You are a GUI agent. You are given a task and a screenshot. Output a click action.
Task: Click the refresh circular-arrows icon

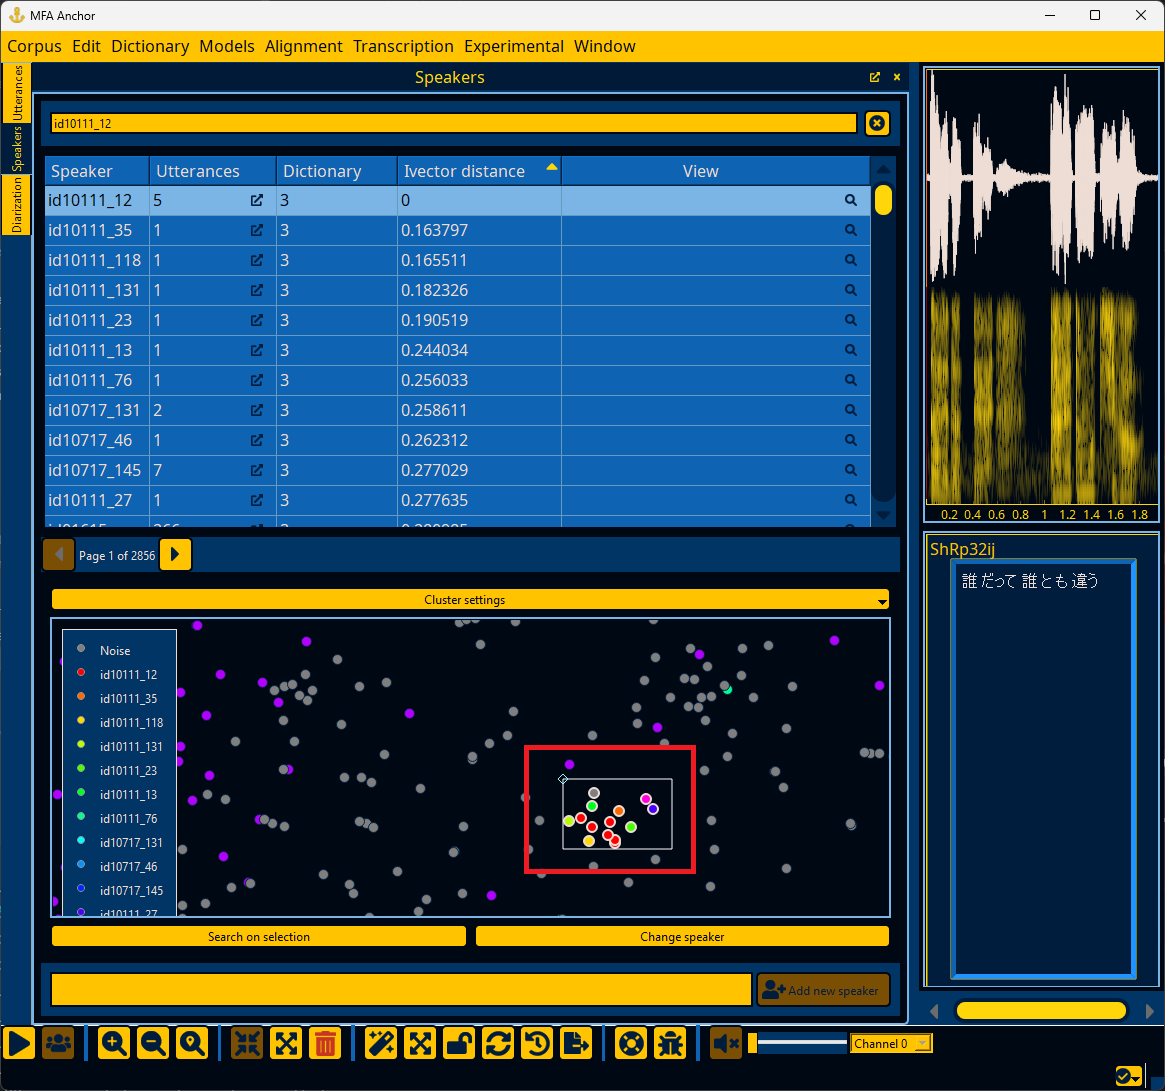(x=498, y=1043)
